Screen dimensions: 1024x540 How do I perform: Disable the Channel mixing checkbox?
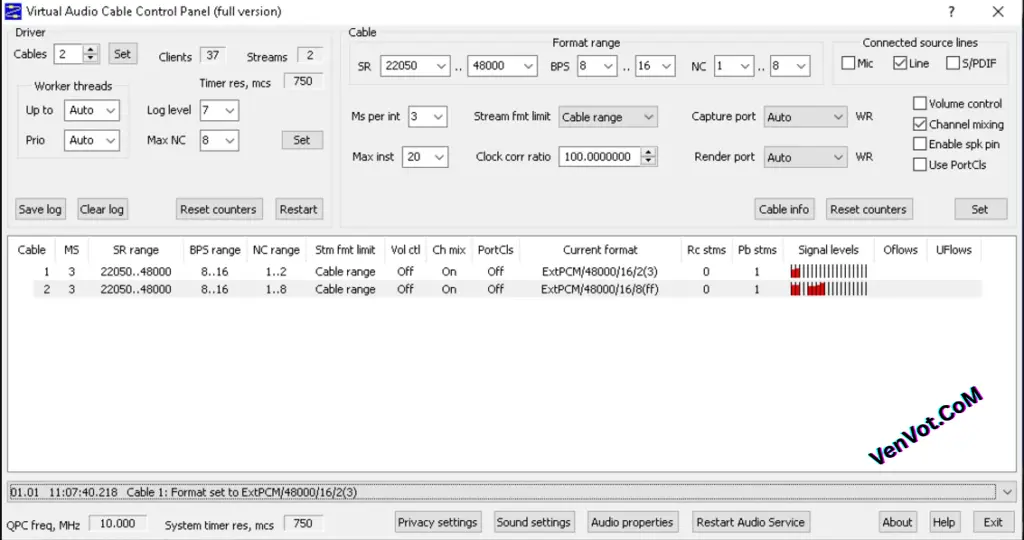click(920, 124)
